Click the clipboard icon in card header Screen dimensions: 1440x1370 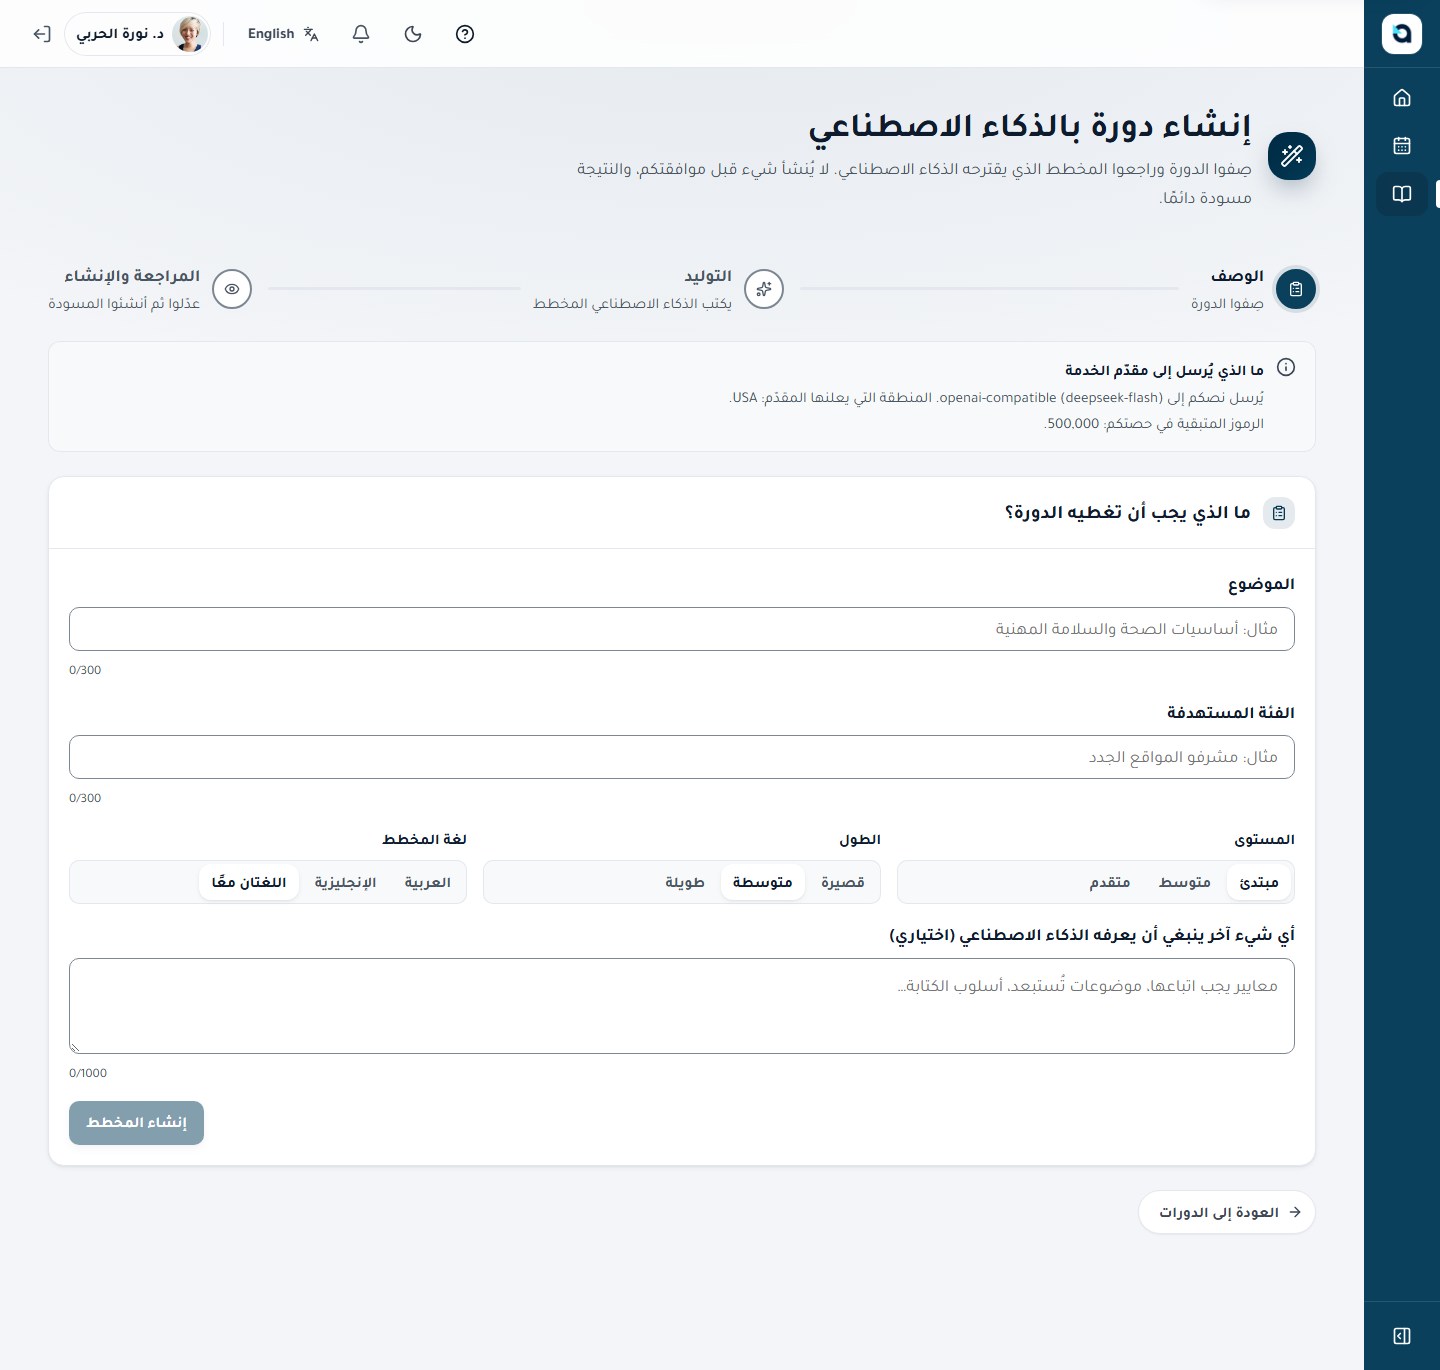pyautogui.click(x=1279, y=513)
